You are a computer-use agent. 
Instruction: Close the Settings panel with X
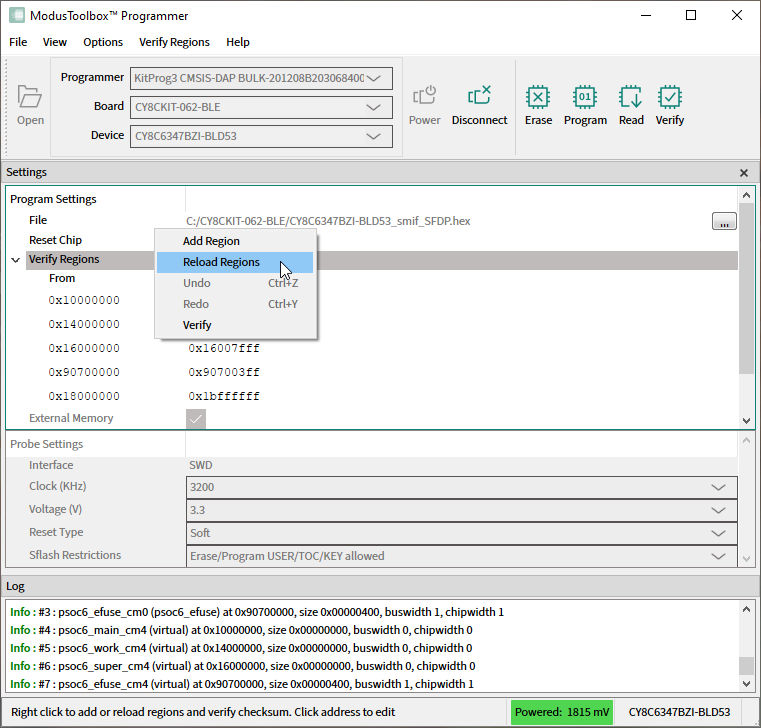pos(743,173)
